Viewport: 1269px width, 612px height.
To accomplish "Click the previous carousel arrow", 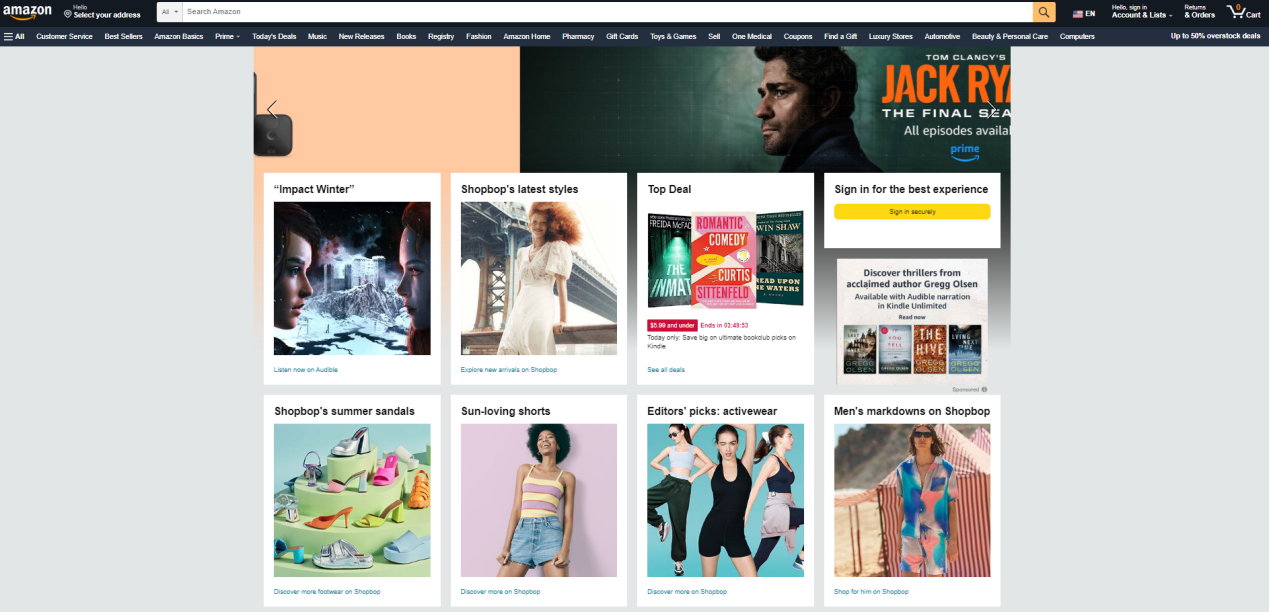I will (x=271, y=109).
